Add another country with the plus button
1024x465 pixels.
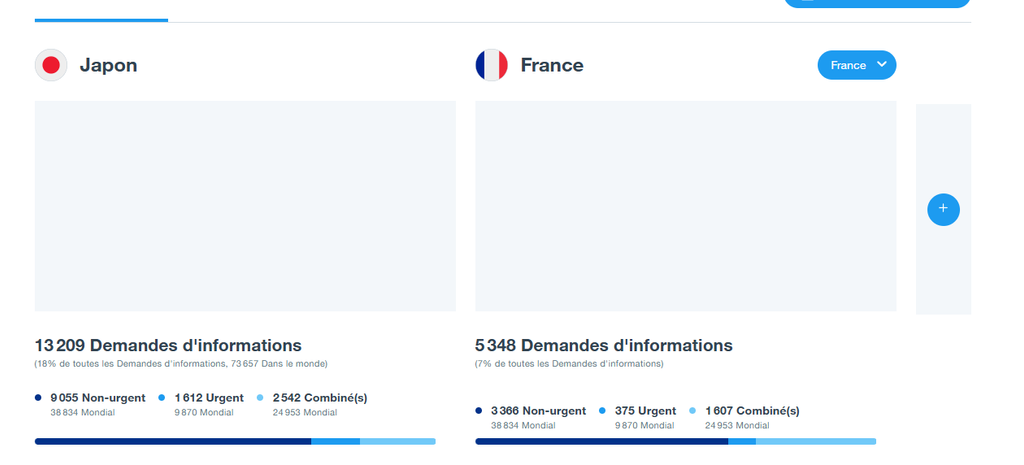point(943,210)
